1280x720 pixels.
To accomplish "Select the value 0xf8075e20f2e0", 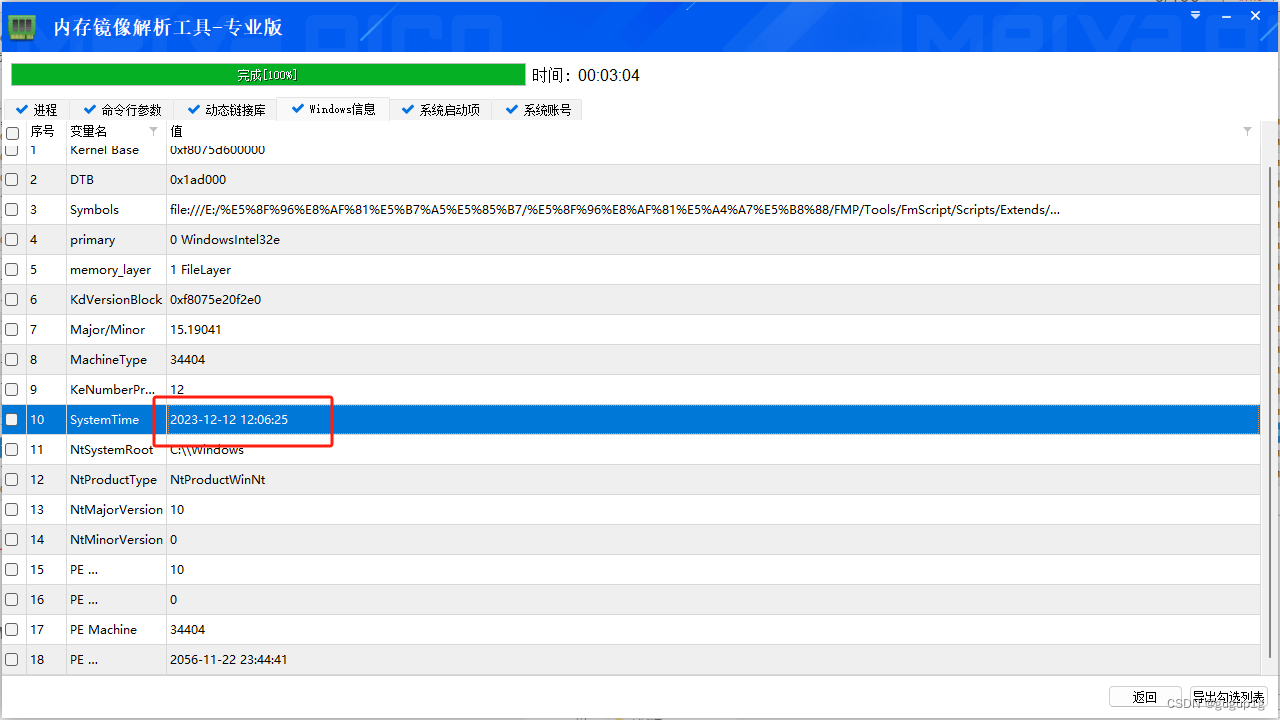I will pyautogui.click(x=216, y=300).
